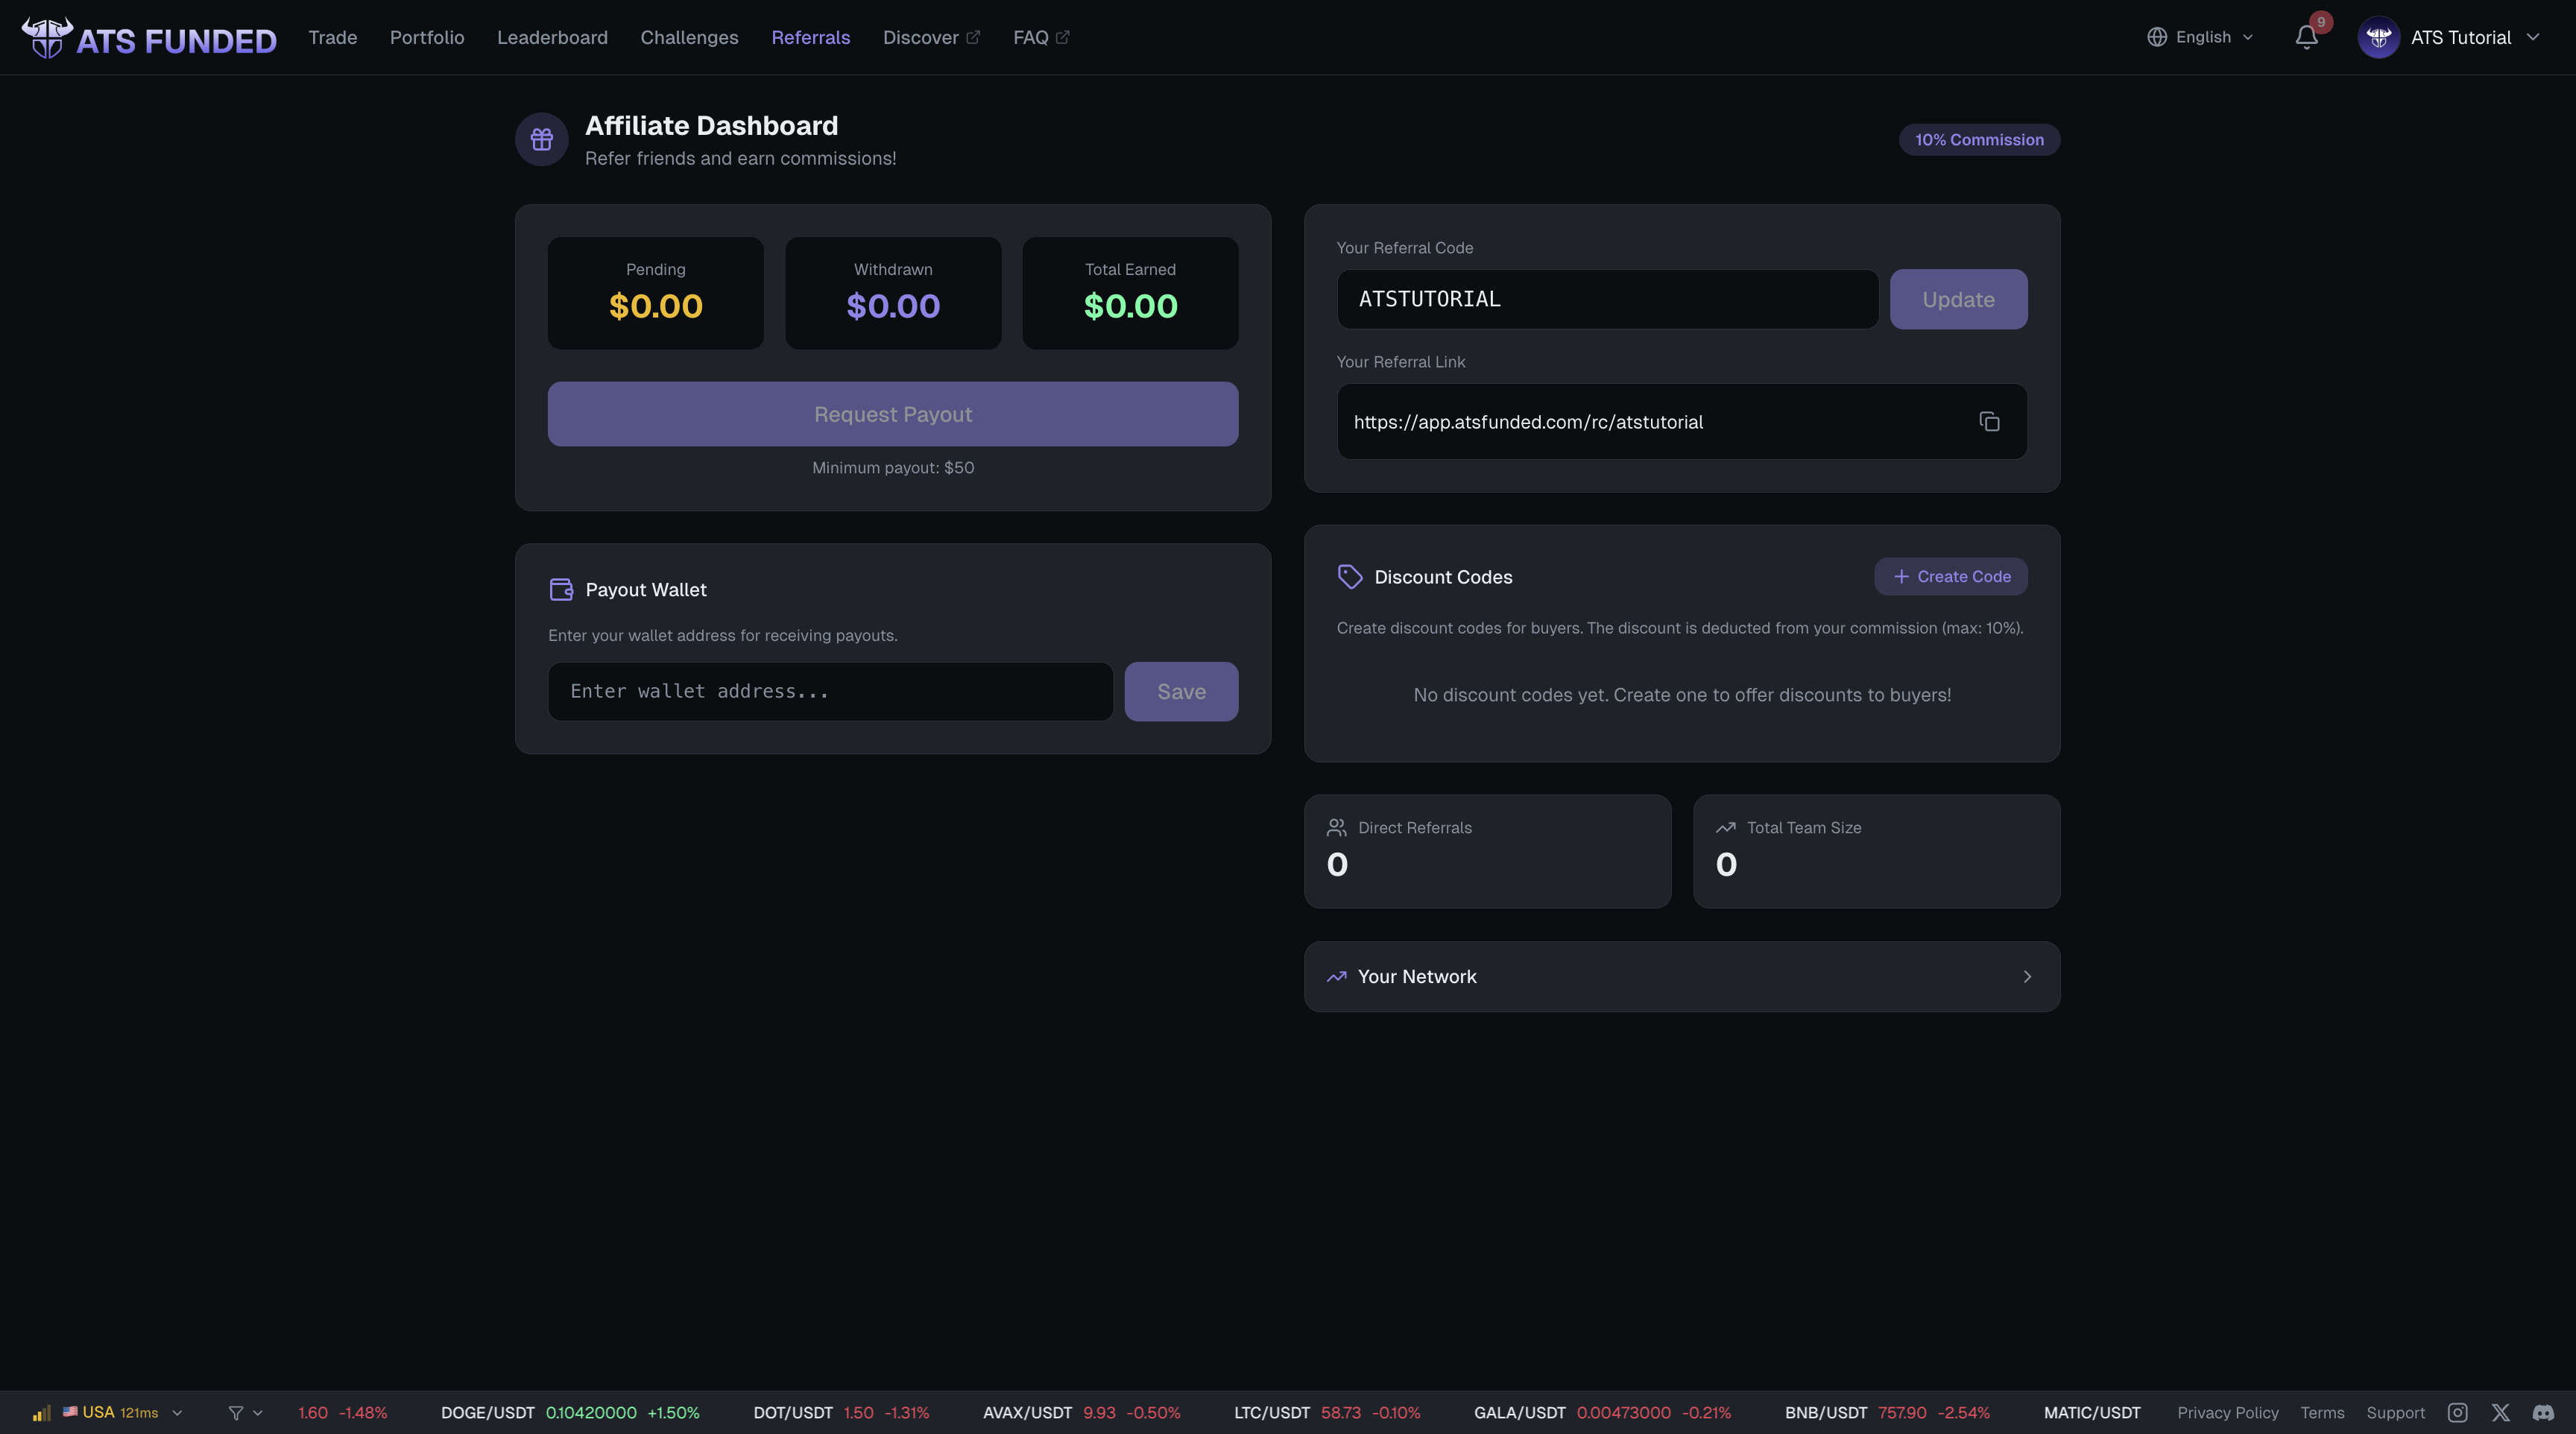Open the ATS Tutorial account menu chevron
Viewport: 2576px width, 1434px height.
click(2533, 38)
